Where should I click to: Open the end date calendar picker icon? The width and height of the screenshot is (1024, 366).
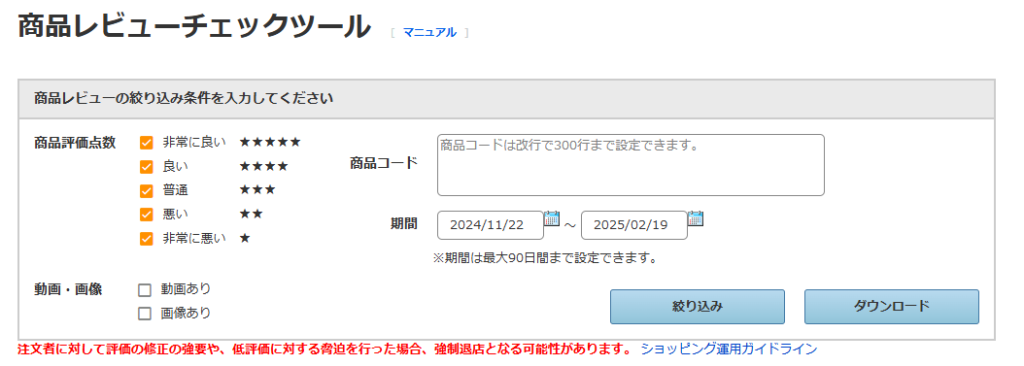pyautogui.click(x=696, y=218)
